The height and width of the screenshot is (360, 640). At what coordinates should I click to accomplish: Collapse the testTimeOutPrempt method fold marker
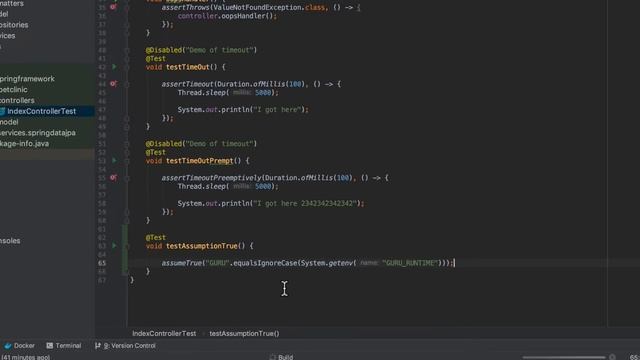127,161
